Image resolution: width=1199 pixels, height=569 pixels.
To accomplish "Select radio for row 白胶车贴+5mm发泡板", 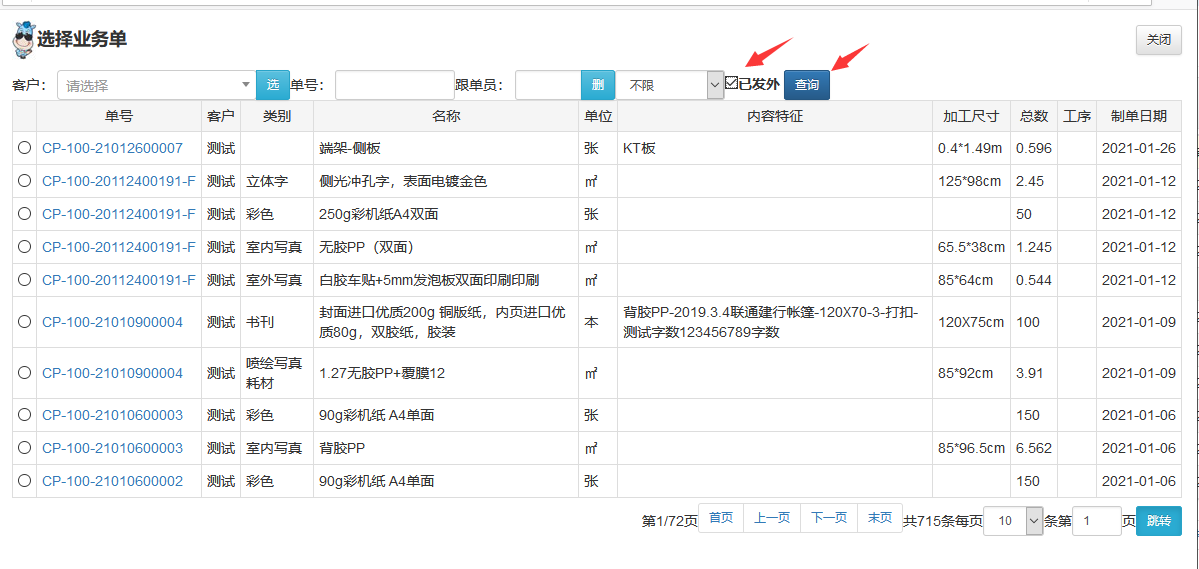I will 24,279.
